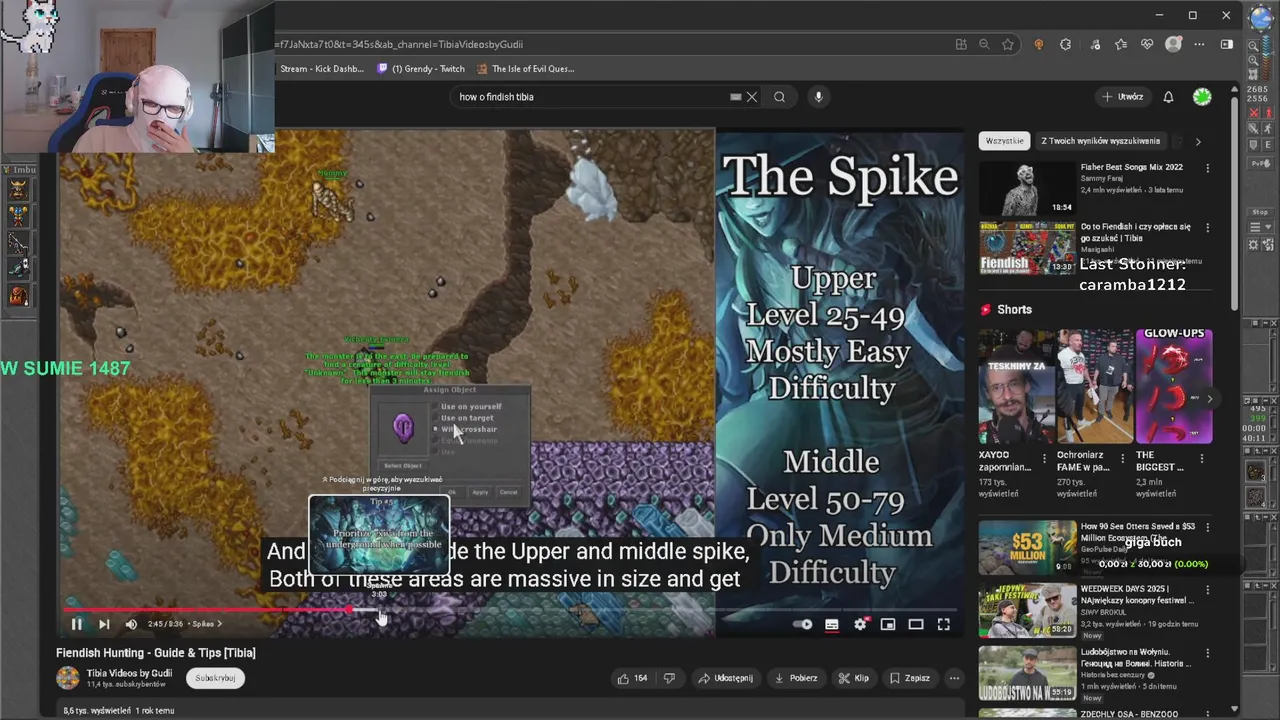This screenshot has width=1280, height=720.
Task: Open YouTube notifications bell
Action: click(x=1168, y=97)
